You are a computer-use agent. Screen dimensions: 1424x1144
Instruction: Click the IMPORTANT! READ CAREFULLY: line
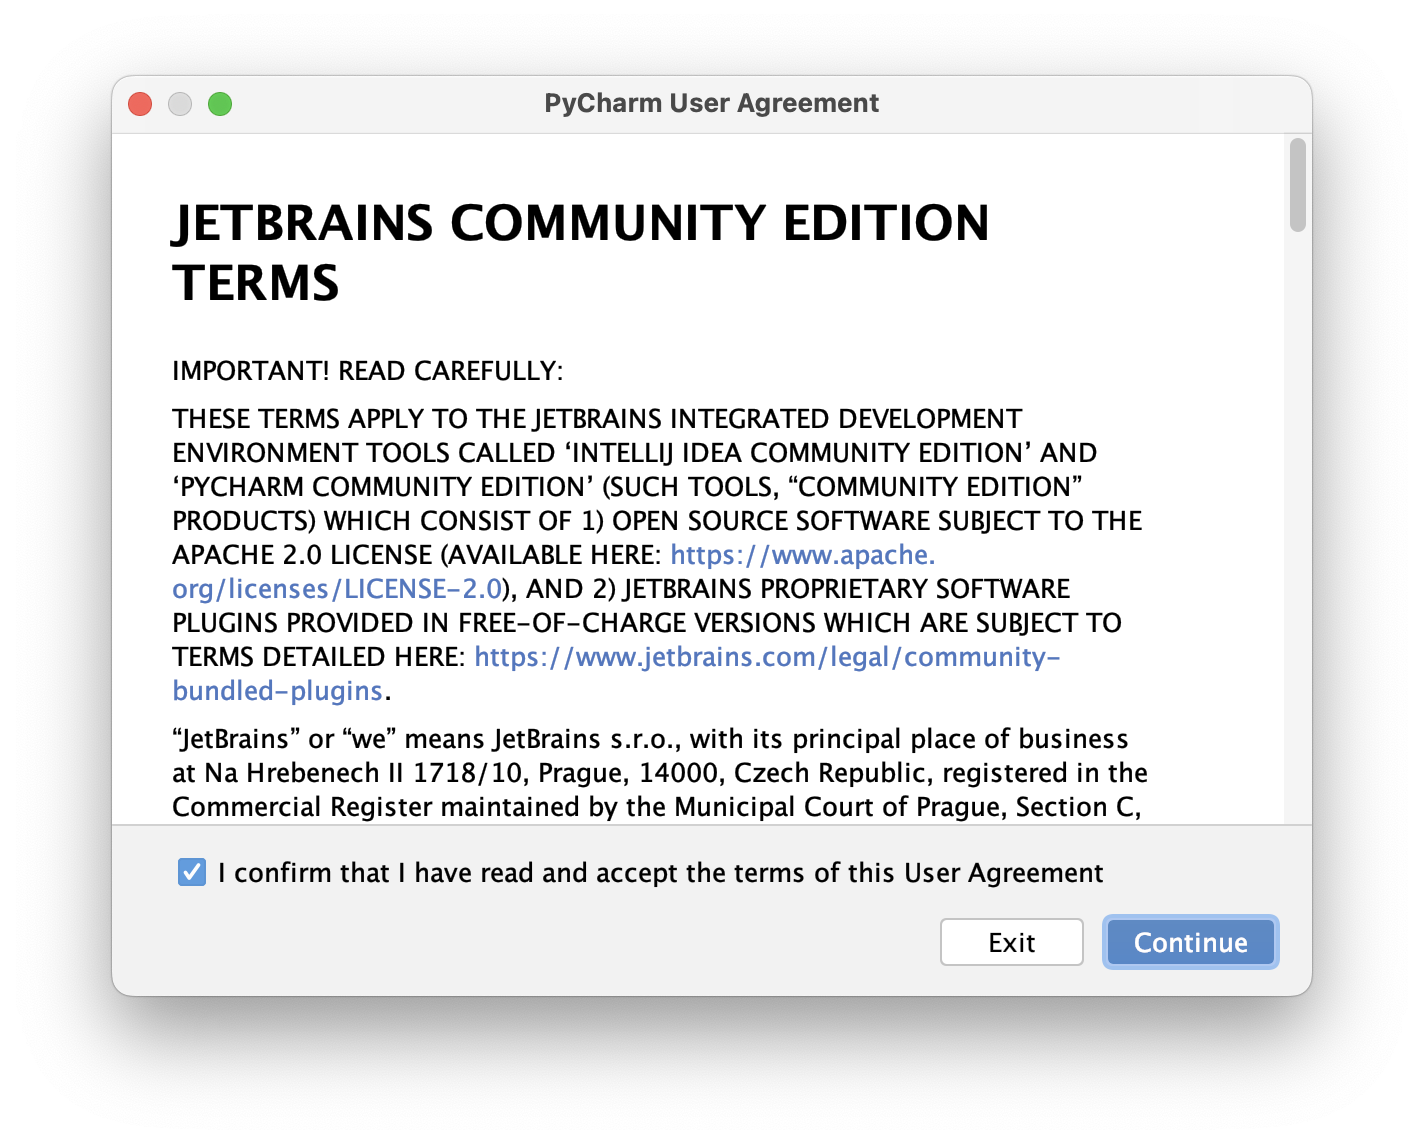pyautogui.click(x=368, y=371)
